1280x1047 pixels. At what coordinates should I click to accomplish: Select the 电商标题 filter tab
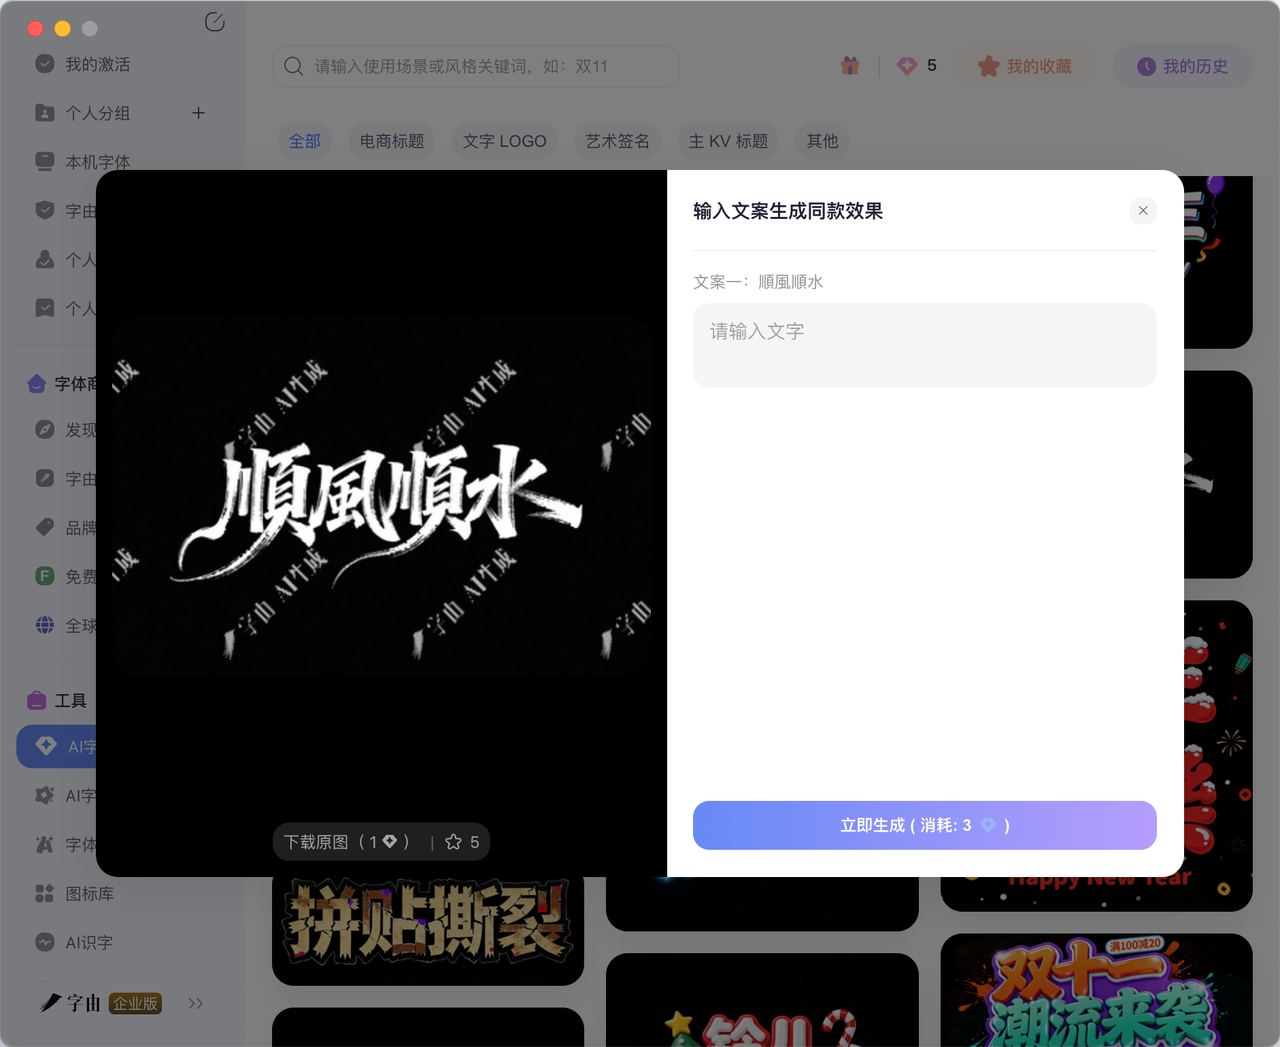(x=391, y=140)
